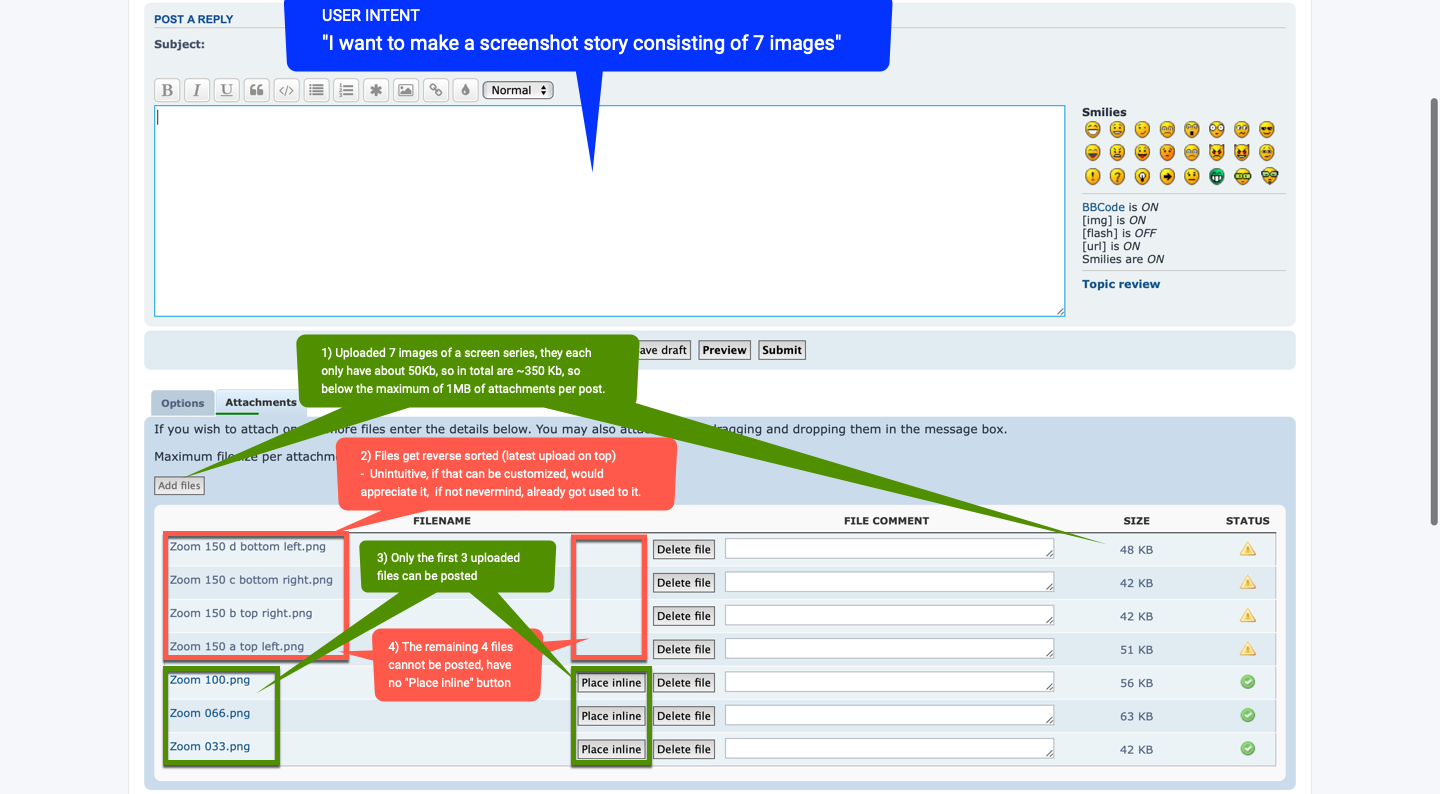The height and width of the screenshot is (794, 1440).
Task: Open font colour picker droplet icon
Action: coord(465,90)
